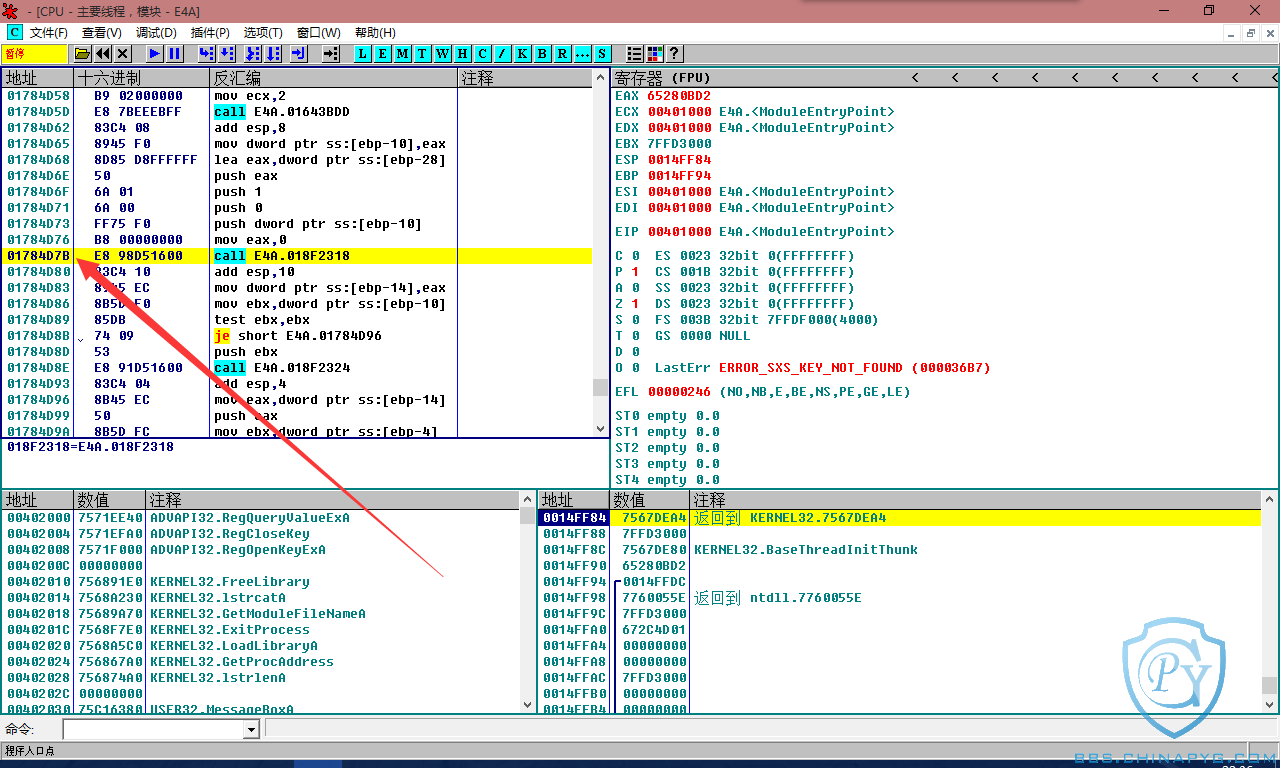The height and width of the screenshot is (768, 1280).
Task: Click into the 命令 command input field
Action: [153, 730]
